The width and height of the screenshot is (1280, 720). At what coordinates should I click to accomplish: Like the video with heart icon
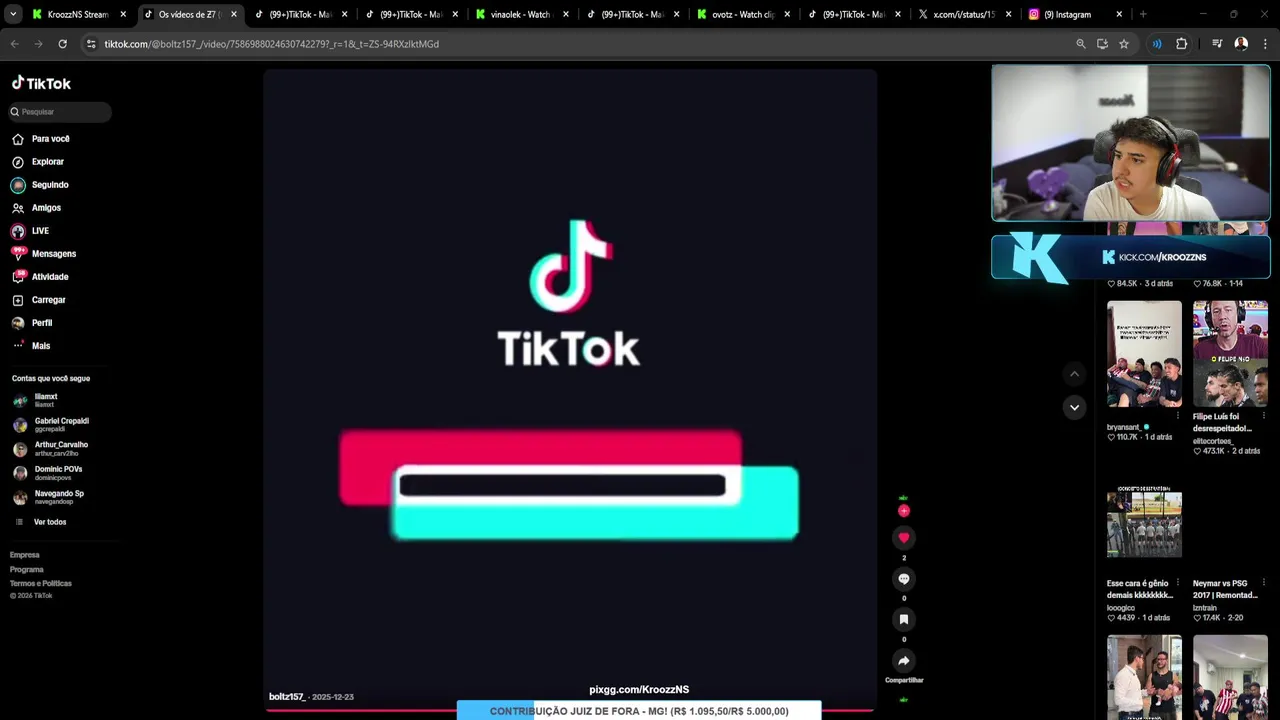[904, 538]
